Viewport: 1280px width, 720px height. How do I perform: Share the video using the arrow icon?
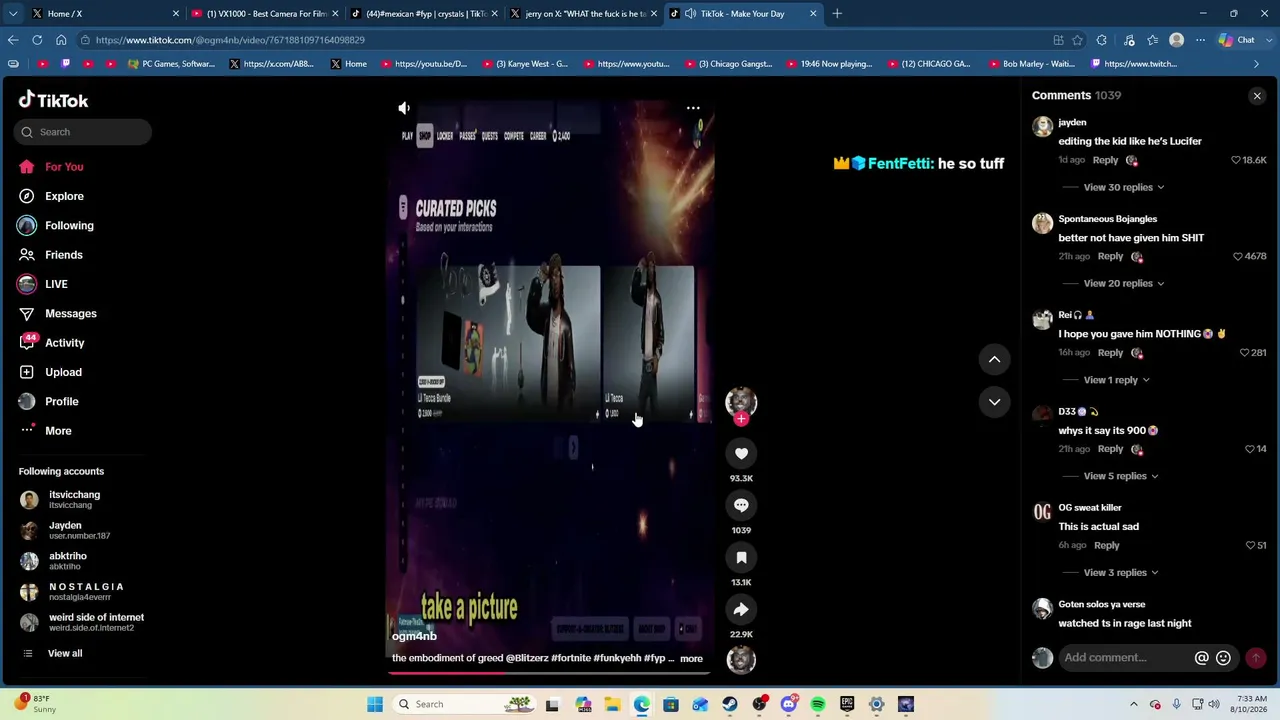click(741, 610)
